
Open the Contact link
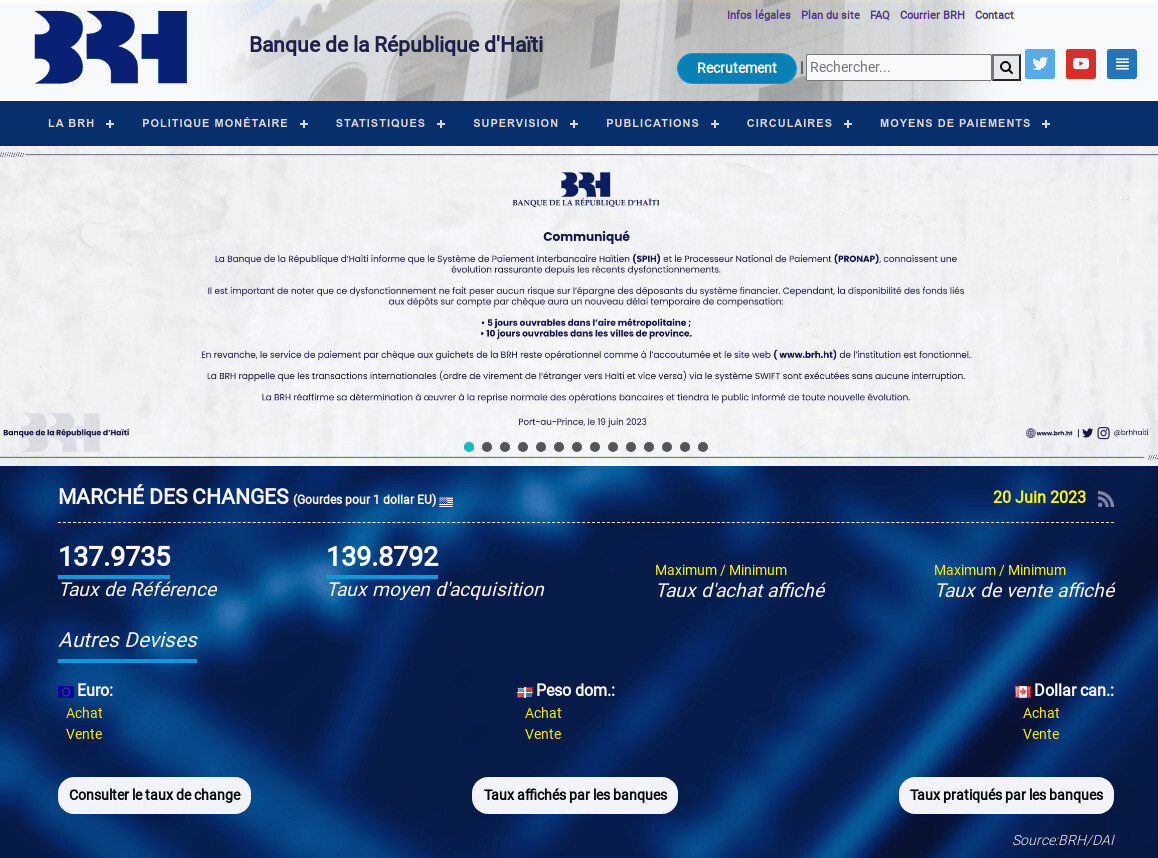pos(994,15)
